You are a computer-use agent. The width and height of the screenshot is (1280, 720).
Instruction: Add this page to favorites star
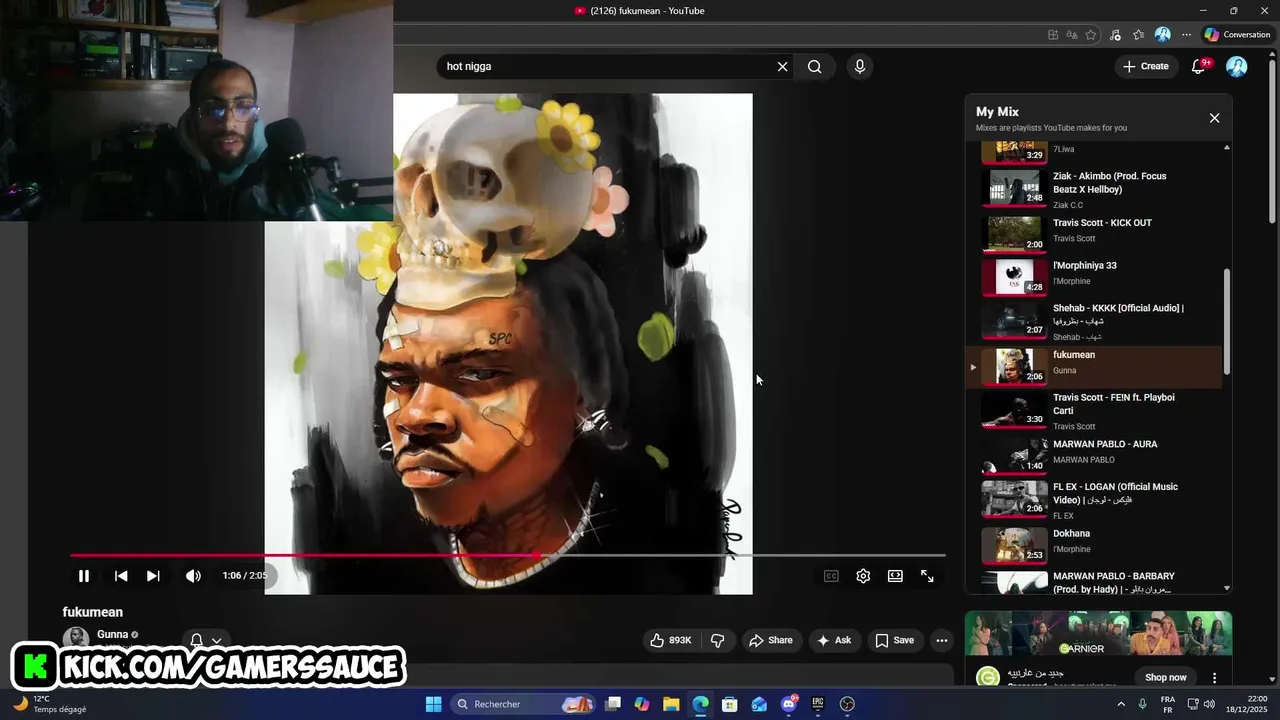coord(1091,34)
